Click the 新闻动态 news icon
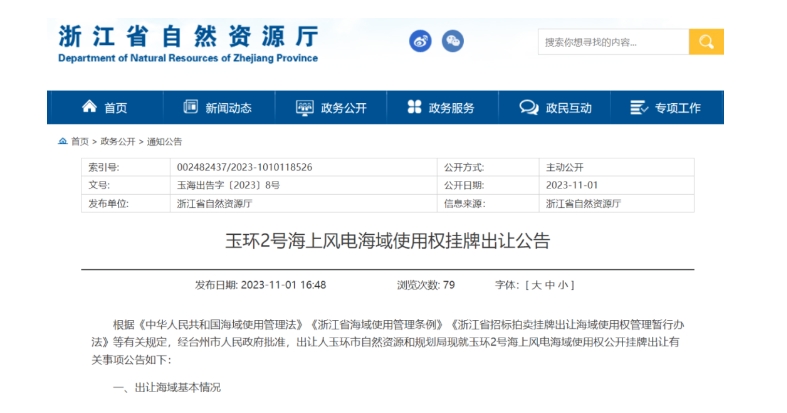This screenshot has height=413, width=787. point(191,106)
